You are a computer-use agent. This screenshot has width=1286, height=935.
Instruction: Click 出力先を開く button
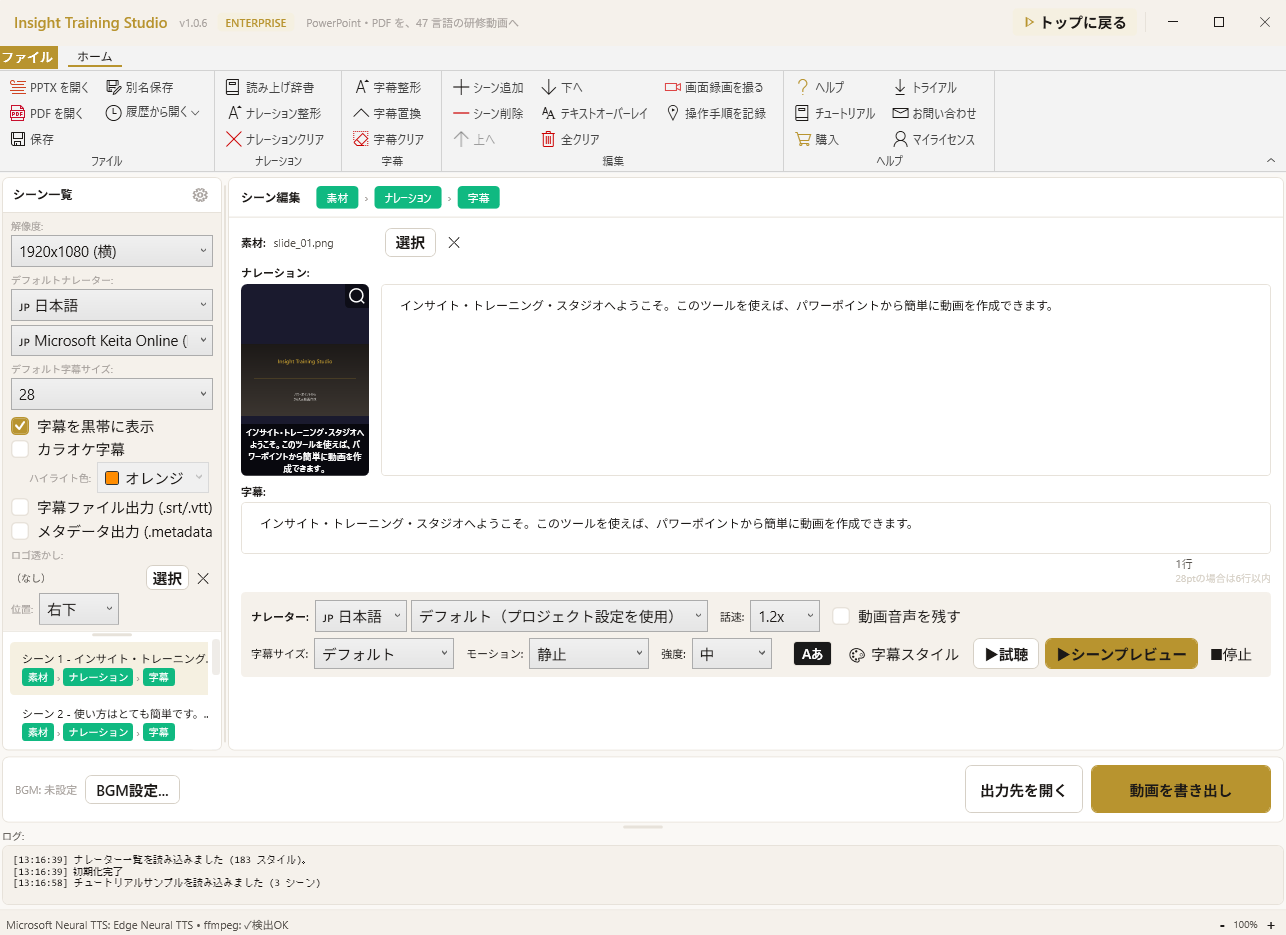1024,790
